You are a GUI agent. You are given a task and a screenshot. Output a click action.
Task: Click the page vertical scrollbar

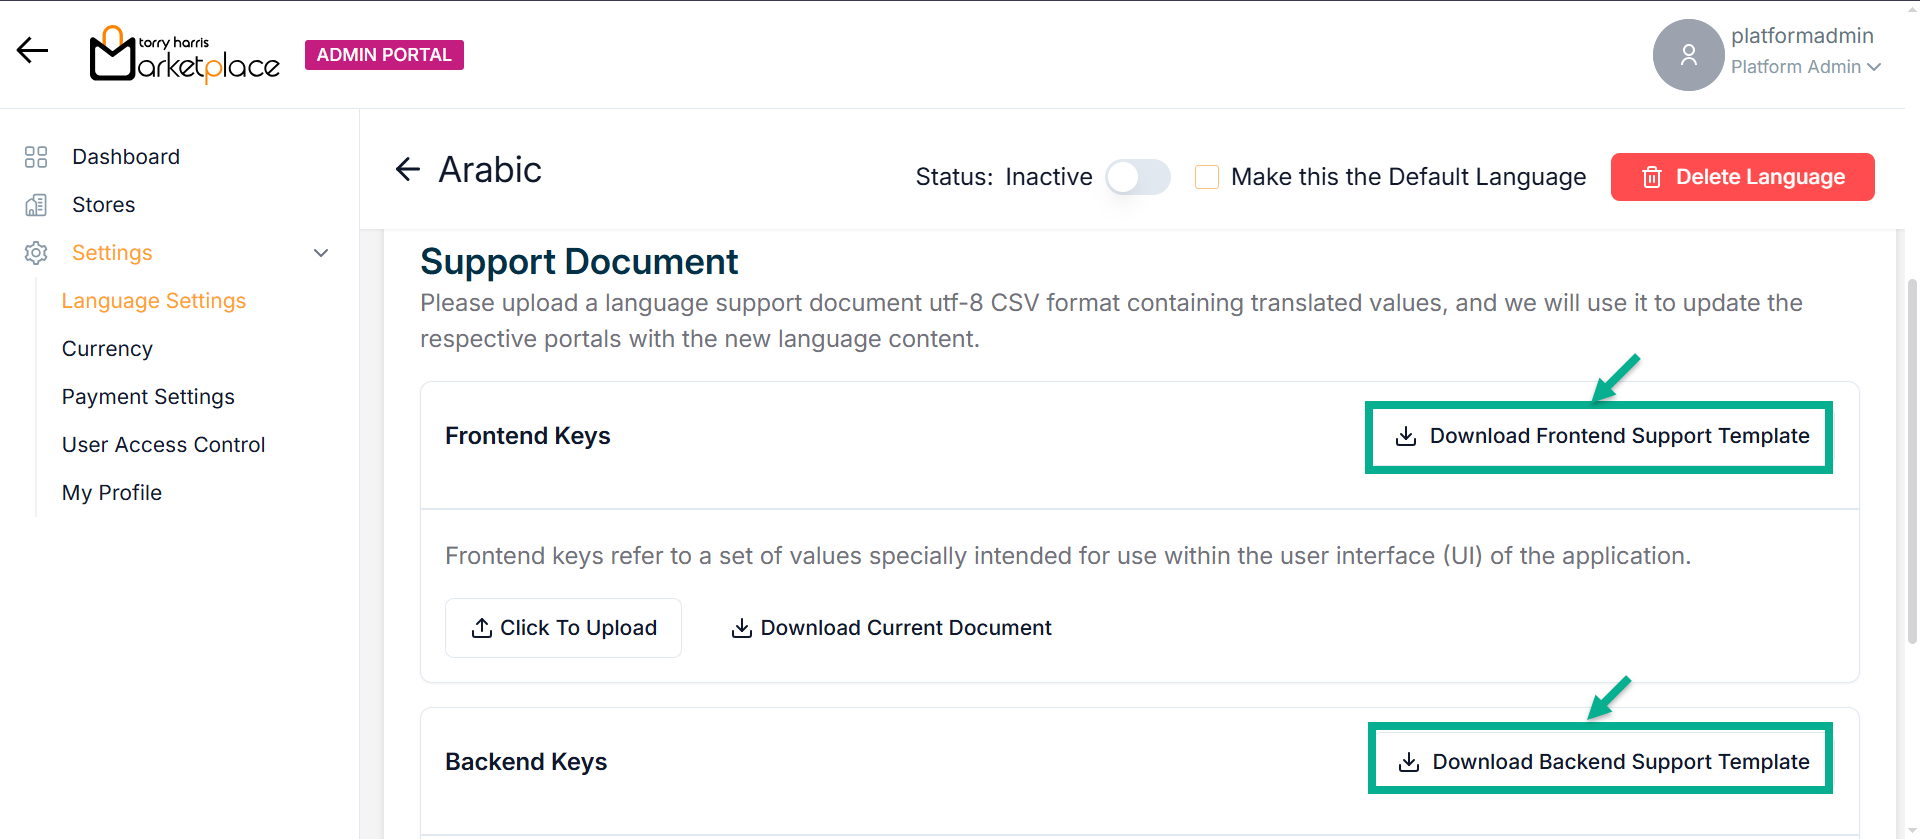(1911, 460)
